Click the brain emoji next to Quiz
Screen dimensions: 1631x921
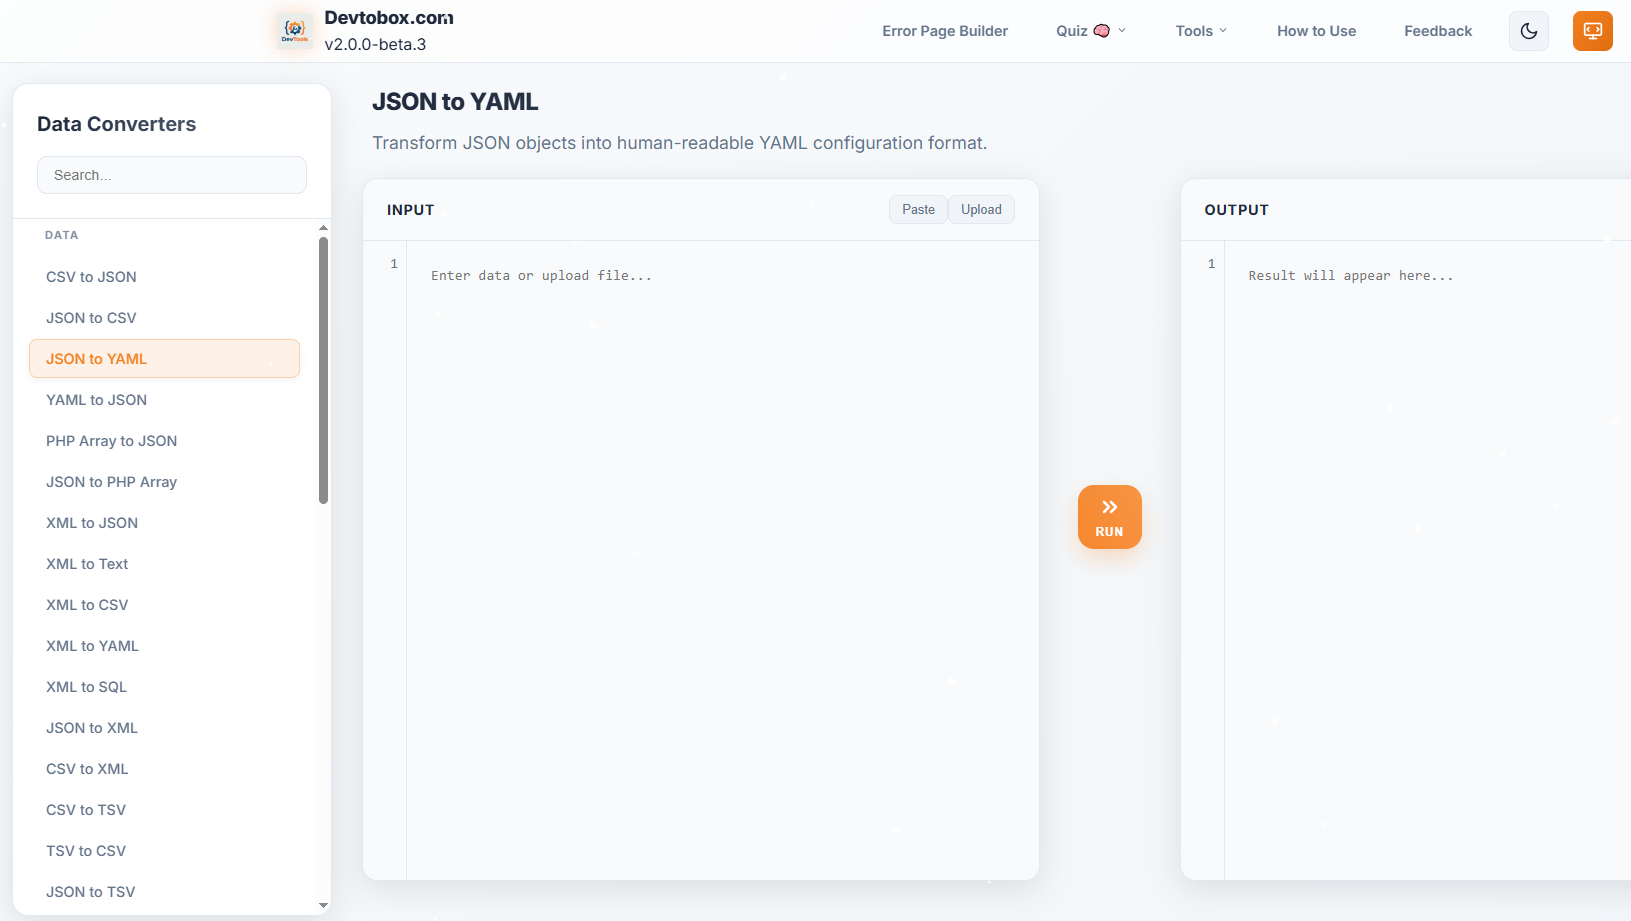click(x=1100, y=31)
